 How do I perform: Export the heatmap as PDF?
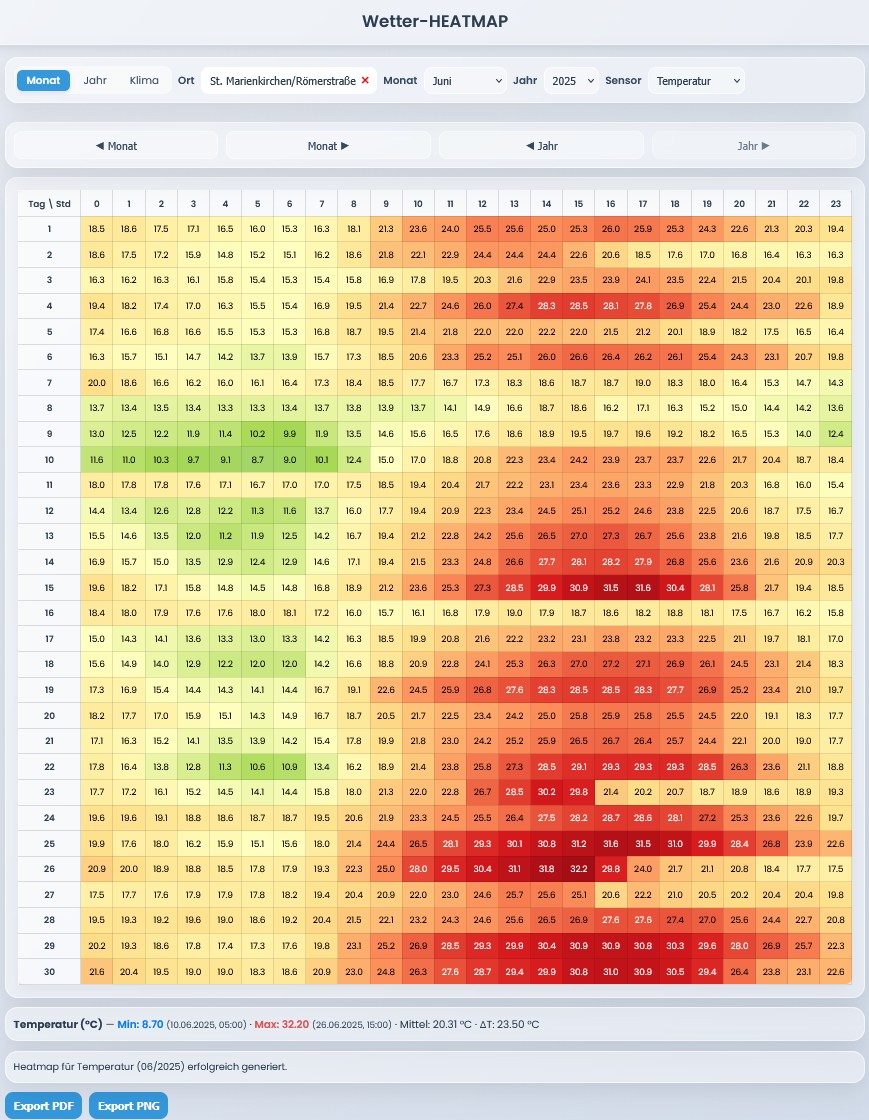[x=43, y=1106]
